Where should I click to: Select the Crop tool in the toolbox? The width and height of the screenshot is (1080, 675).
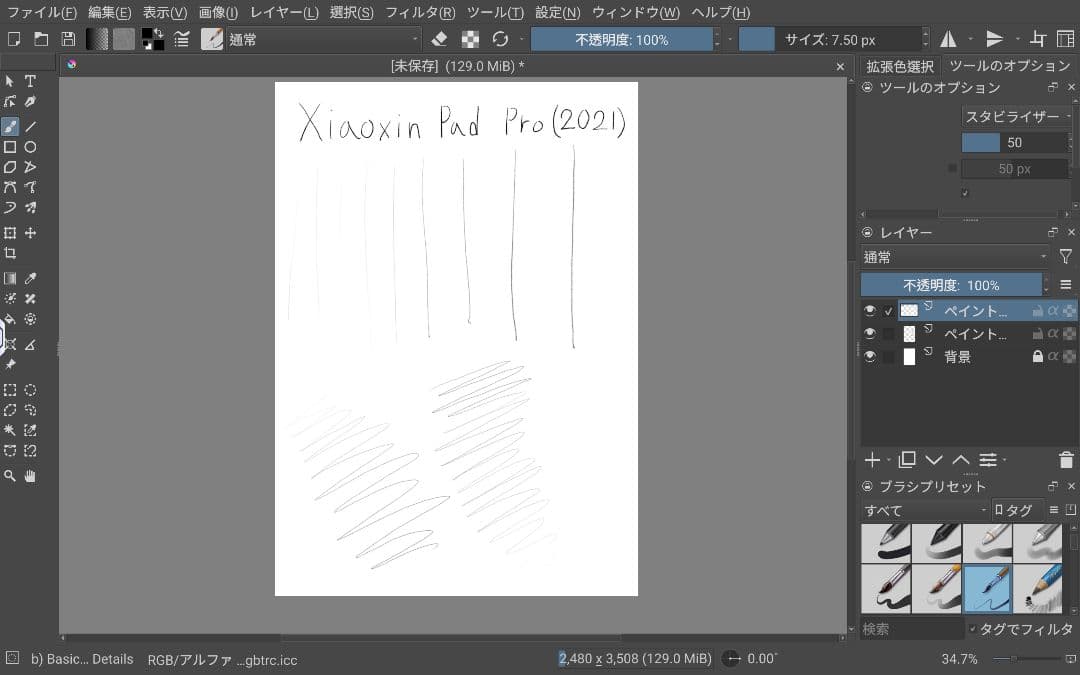(x=10, y=252)
